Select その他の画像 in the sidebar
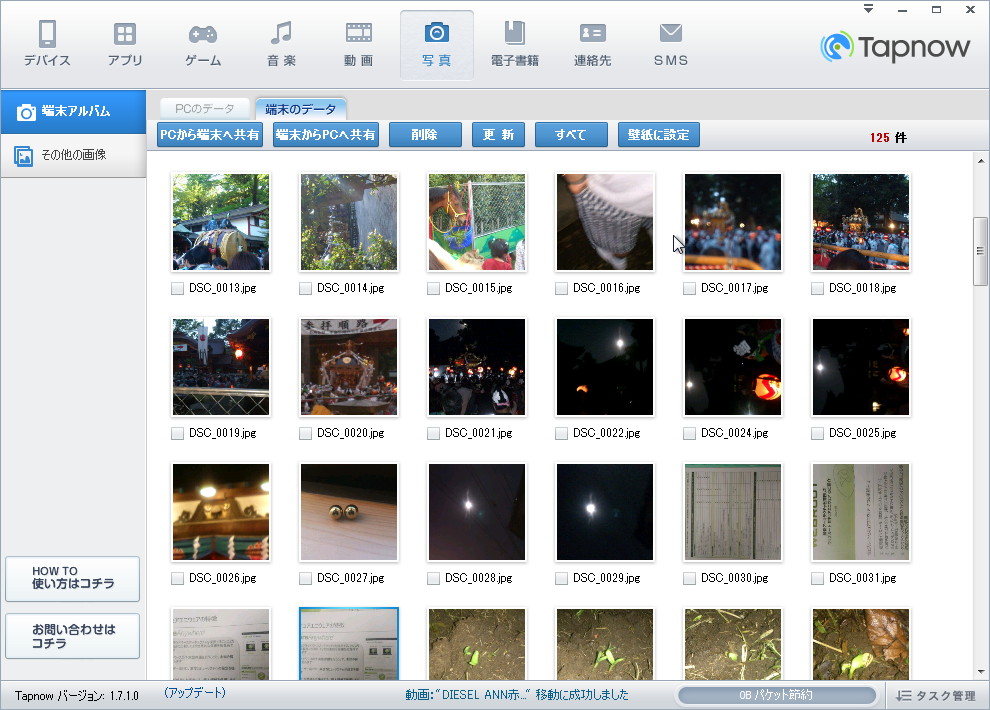This screenshot has height=710, width=990. 73,155
